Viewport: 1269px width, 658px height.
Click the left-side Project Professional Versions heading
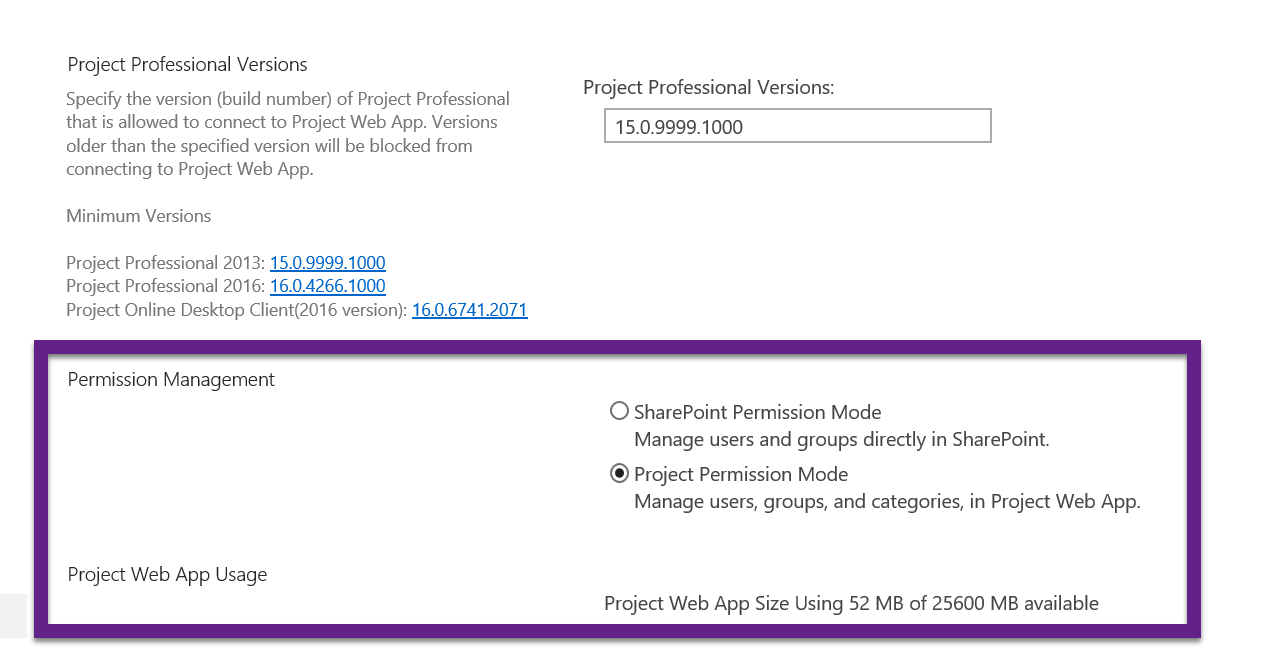(x=187, y=65)
